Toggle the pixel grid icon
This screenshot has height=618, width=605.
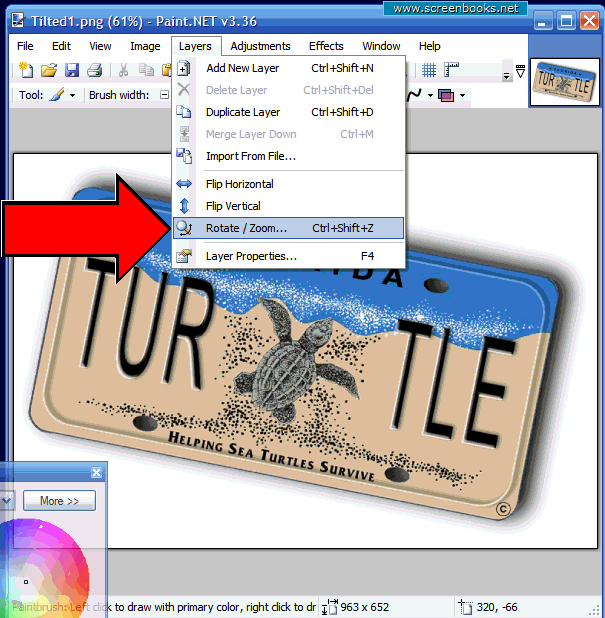click(429, 71)
